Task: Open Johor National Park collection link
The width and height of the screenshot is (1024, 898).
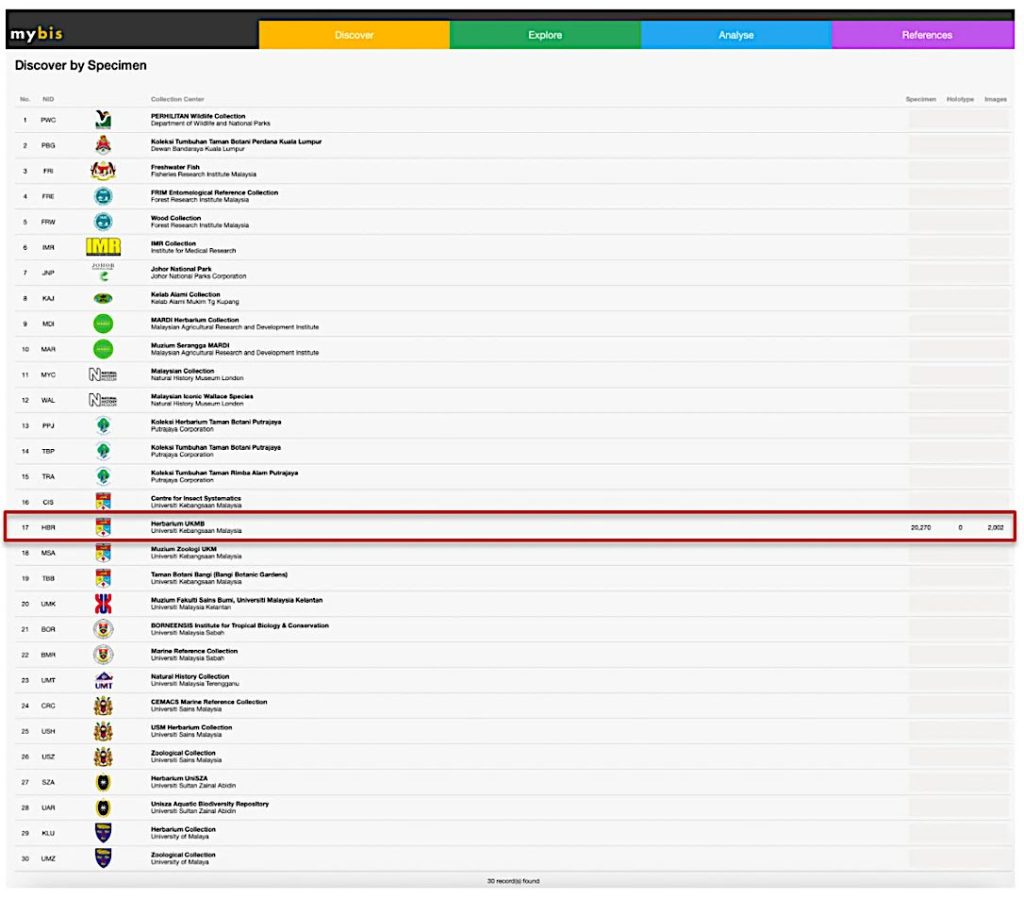Action: (181, 269)
